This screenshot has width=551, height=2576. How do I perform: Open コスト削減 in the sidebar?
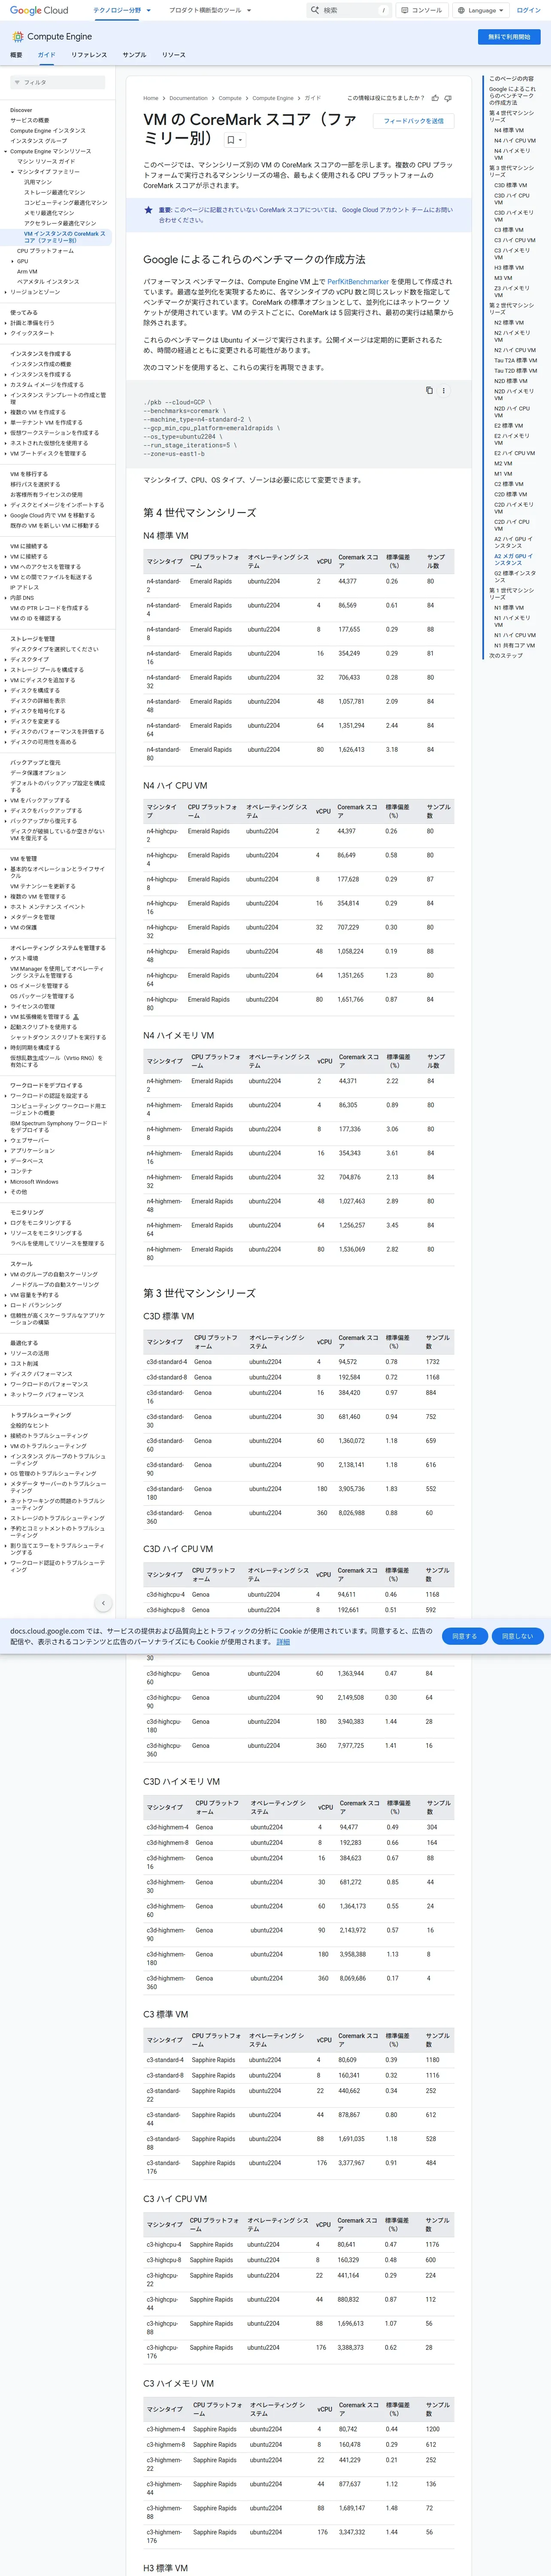[24, 1363]
